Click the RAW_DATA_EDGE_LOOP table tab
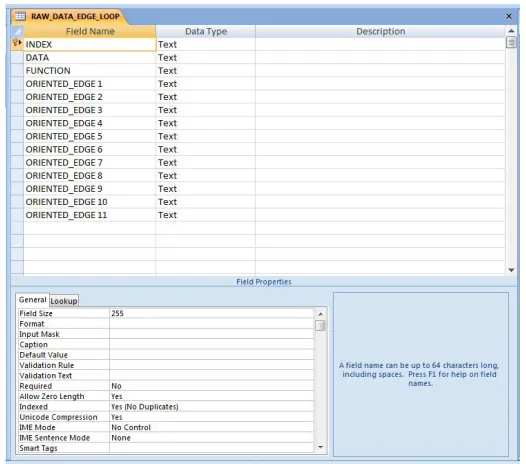 tap(70, 16)
